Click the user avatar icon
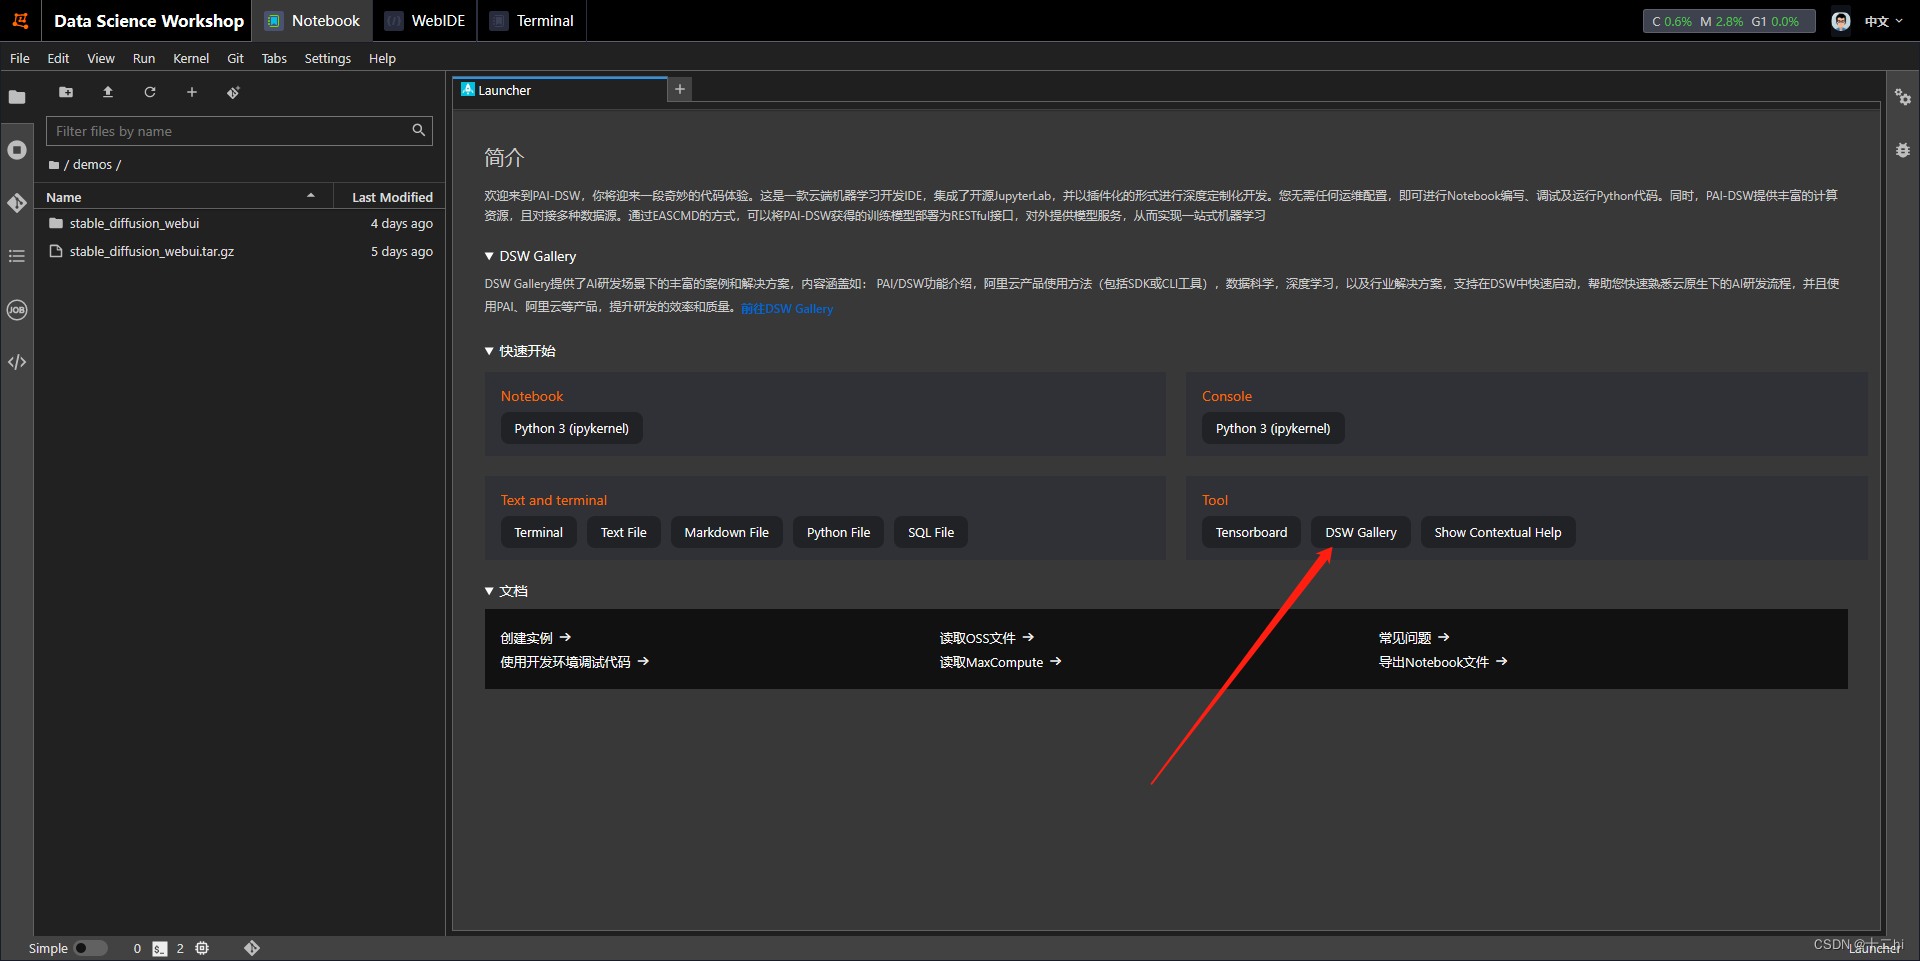This screenshot has width=1920, height=961. tap(1841, 21)
